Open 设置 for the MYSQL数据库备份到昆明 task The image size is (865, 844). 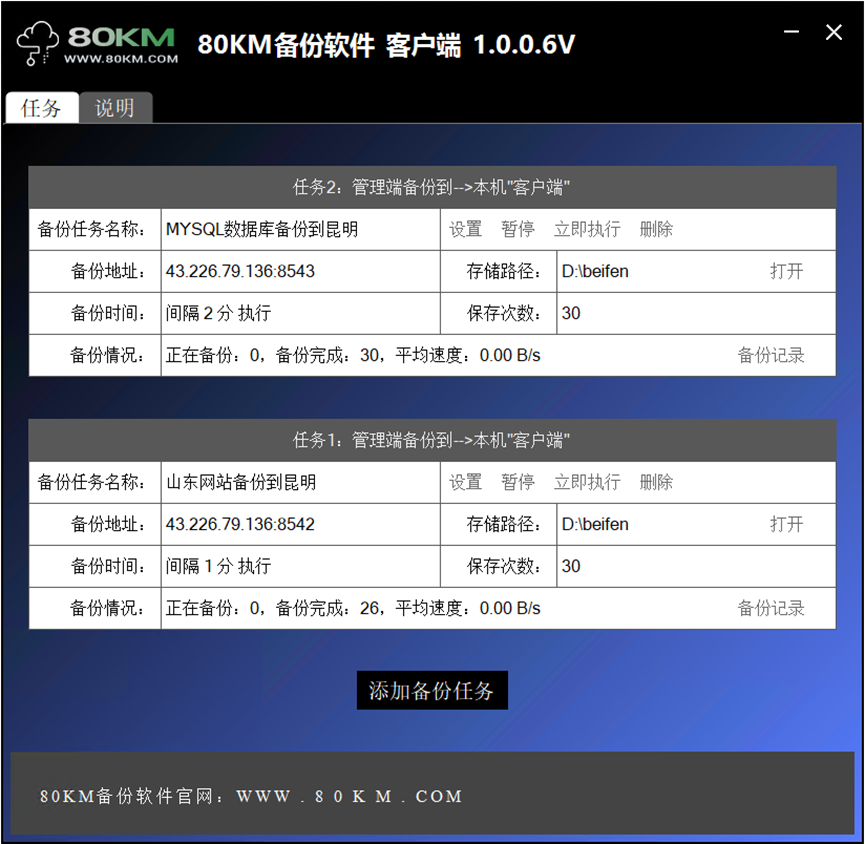click(465, 229)
